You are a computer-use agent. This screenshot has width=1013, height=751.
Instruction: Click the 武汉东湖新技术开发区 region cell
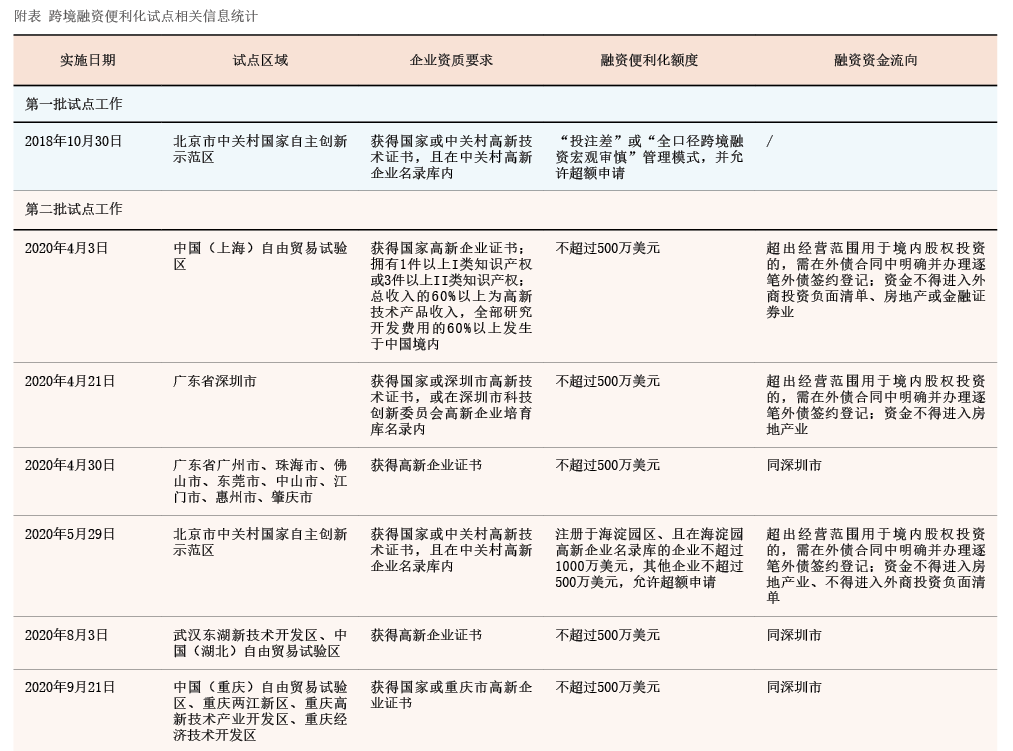(260, 643)
